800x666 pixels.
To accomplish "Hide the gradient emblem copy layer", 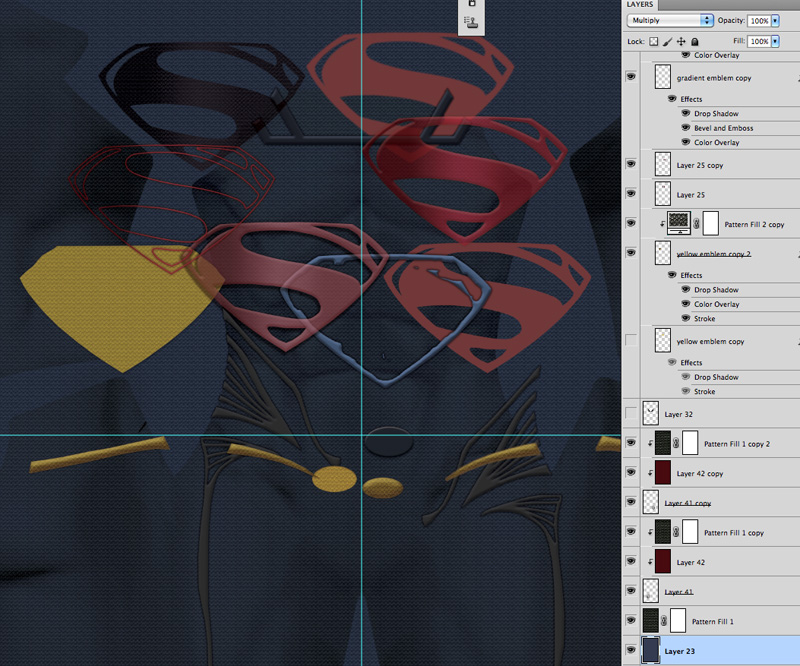I will (x=631, y=77).
